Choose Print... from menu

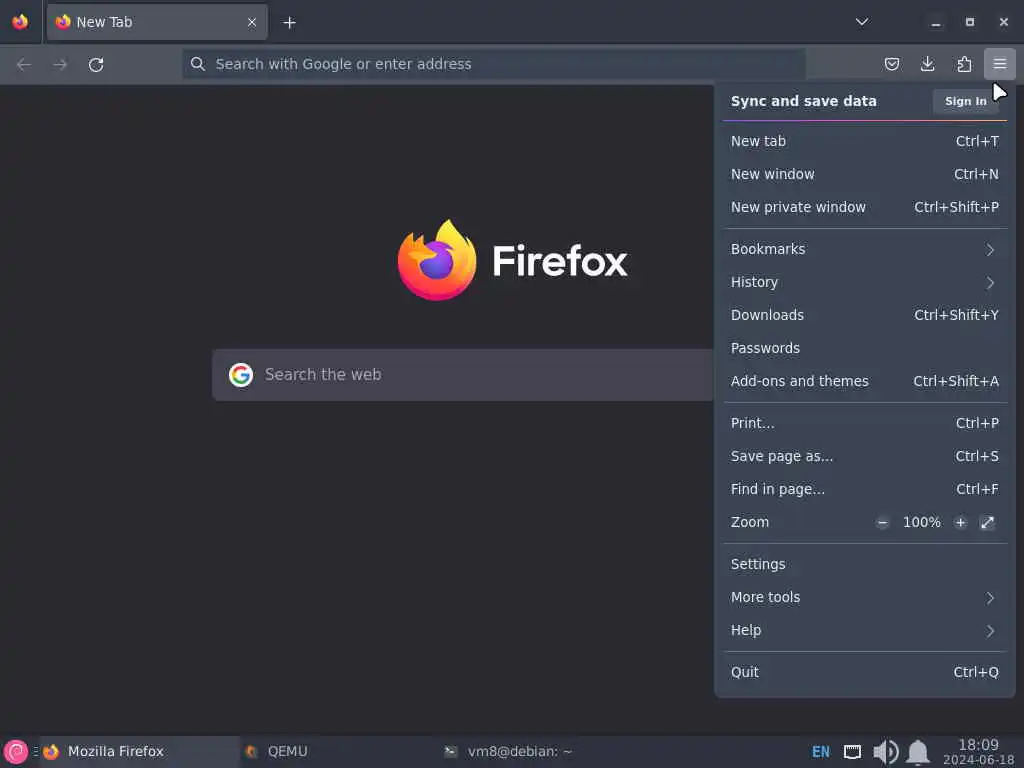pyautogui.click(x=865, y=423)
